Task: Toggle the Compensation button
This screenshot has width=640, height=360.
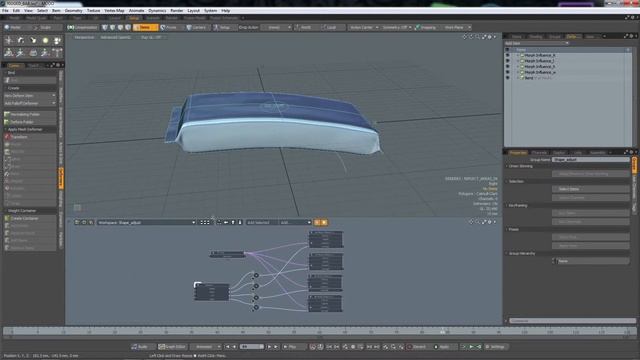Action: (x=83, y=27)
